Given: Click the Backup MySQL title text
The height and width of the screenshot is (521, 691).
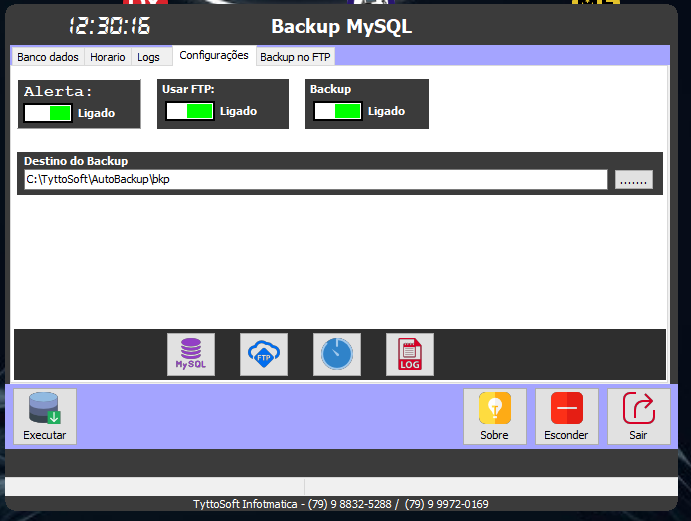Looking at the screenshot, I should pos(341,27).
